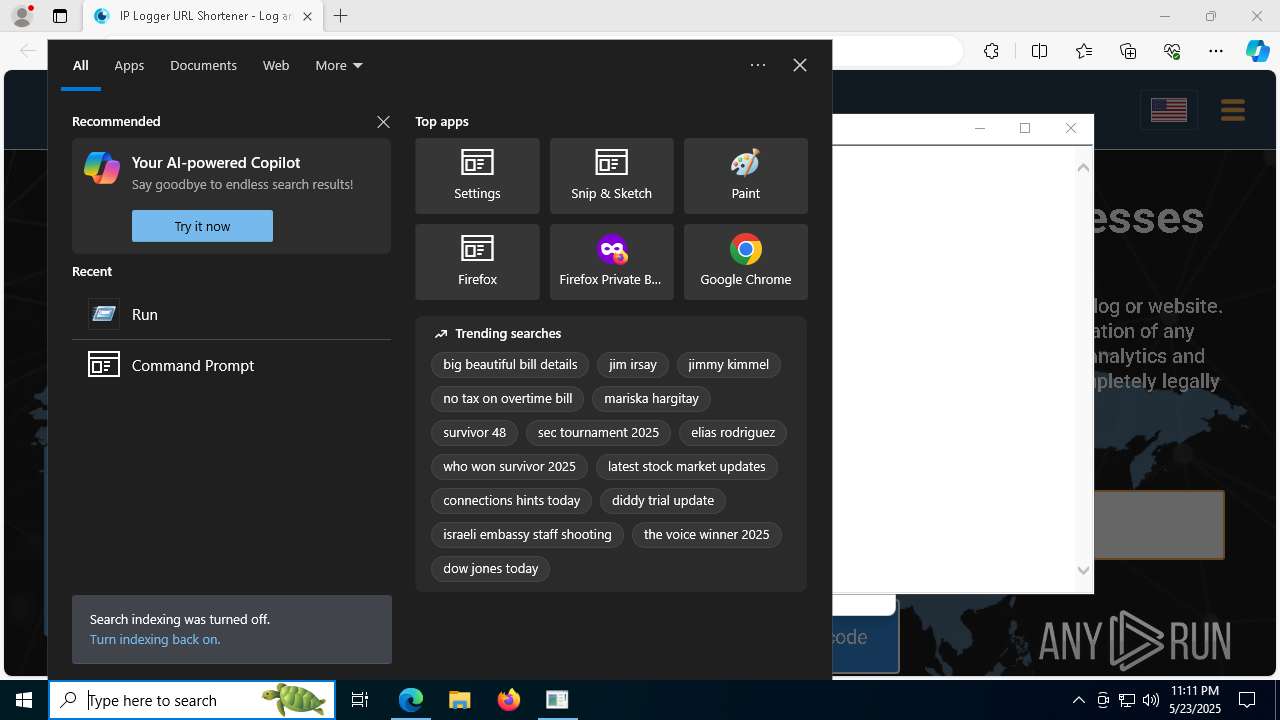Select 'israeli embassy staff shooting' trend
1280x720 pixels.
pyautogui.click(x=527, y=535)
